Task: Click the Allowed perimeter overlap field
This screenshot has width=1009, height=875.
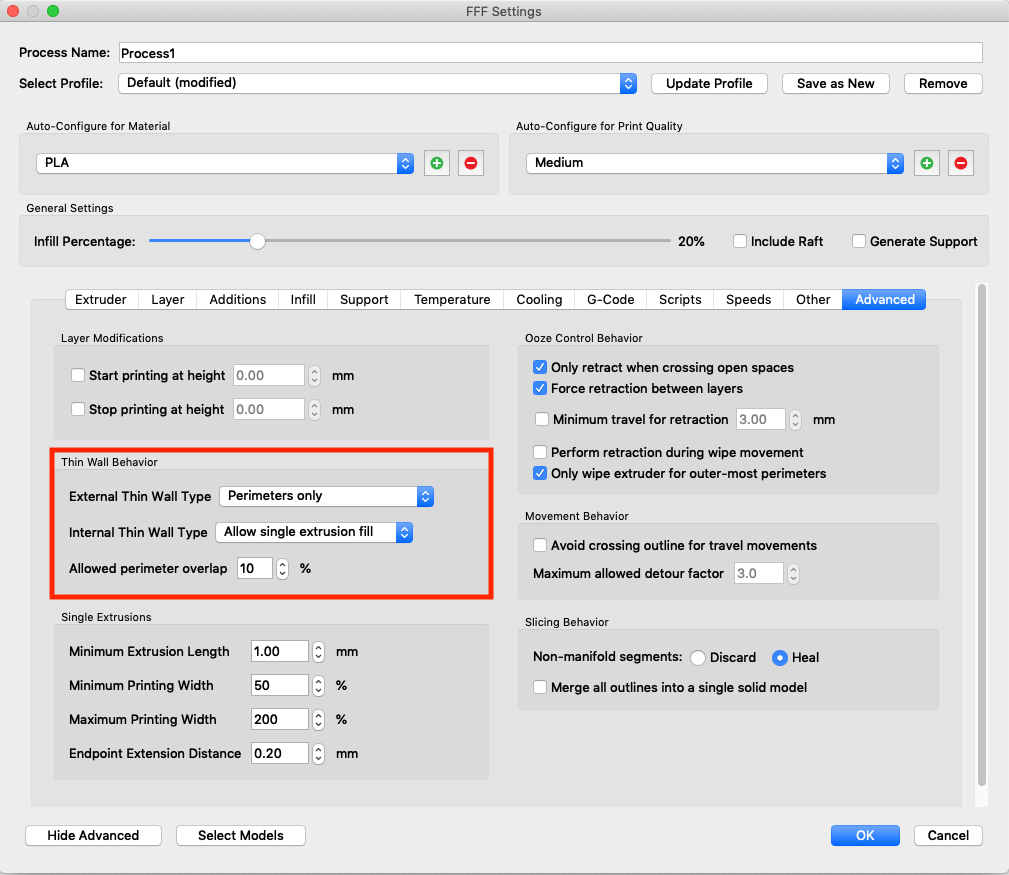Action: [x=255, y=568]
